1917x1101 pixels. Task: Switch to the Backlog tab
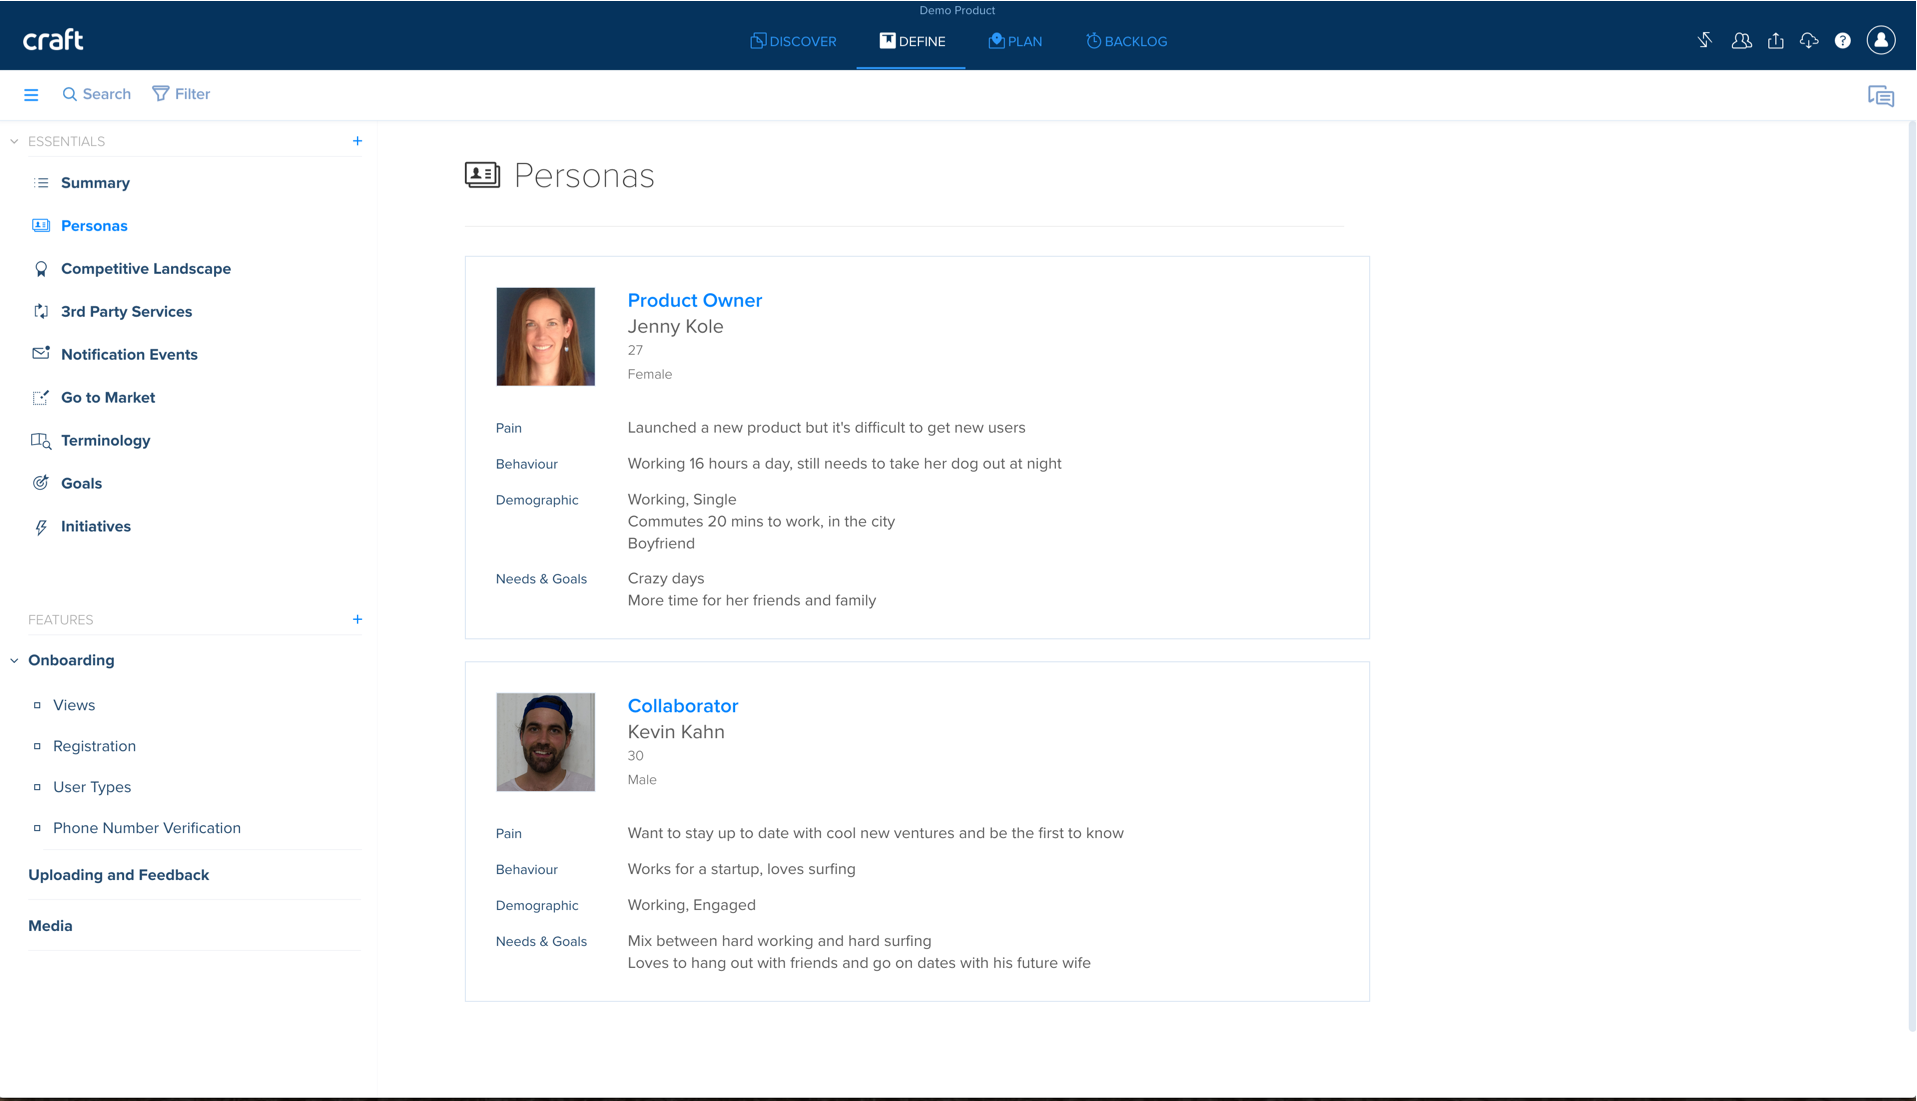[x=1126, y=41]
